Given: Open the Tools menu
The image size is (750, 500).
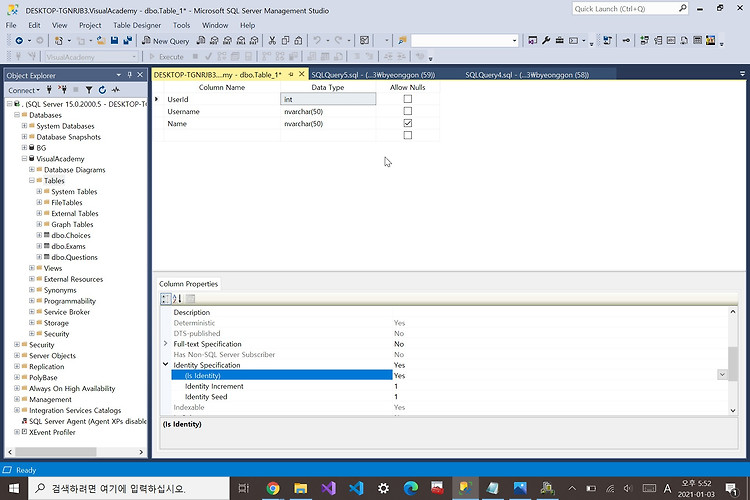Looking at the screenshot, I should 181,25.
